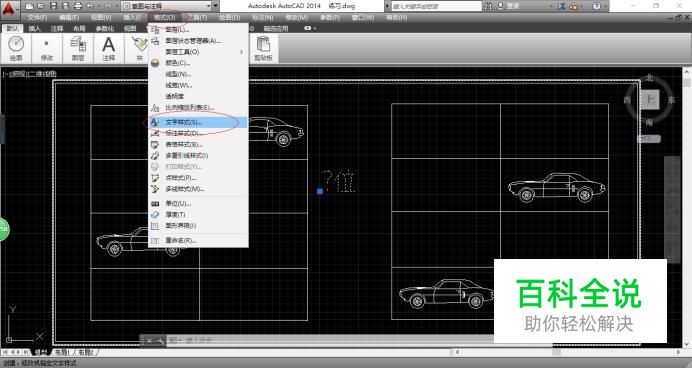692x368 pixels.
Task: Click the Plot printer icon in quick access toolbar
Action: (x=78, y=6)
